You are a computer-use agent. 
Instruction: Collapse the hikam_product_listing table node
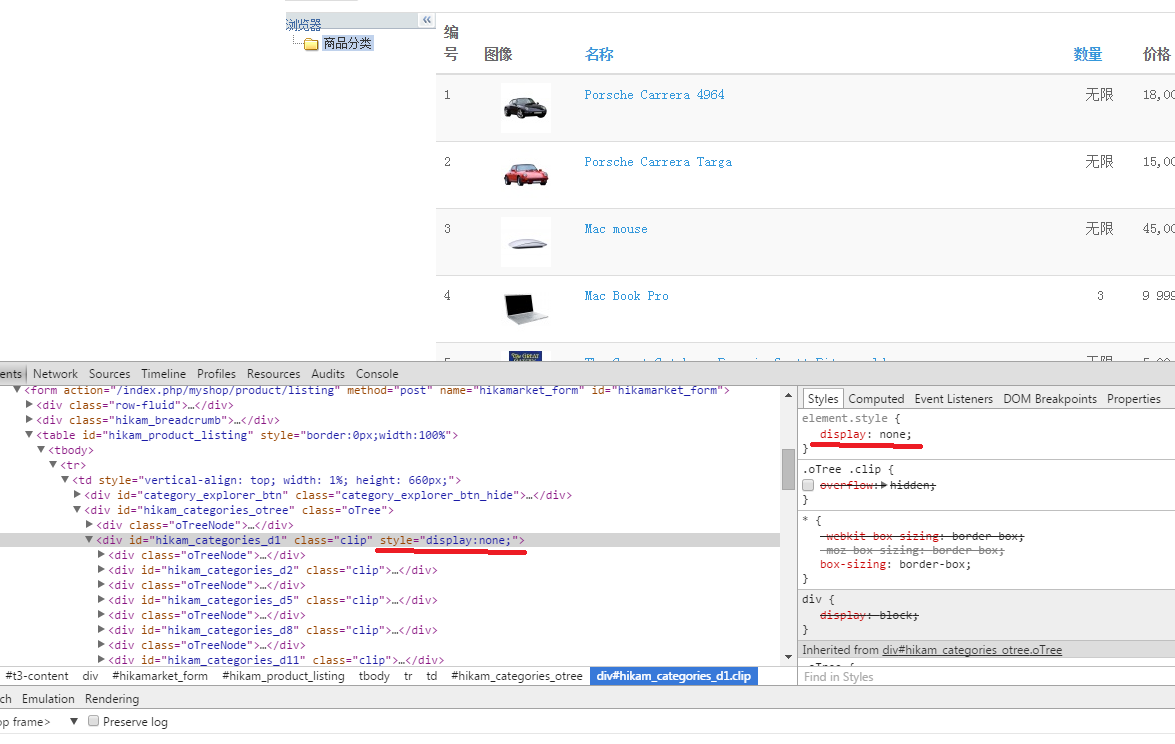29,435
